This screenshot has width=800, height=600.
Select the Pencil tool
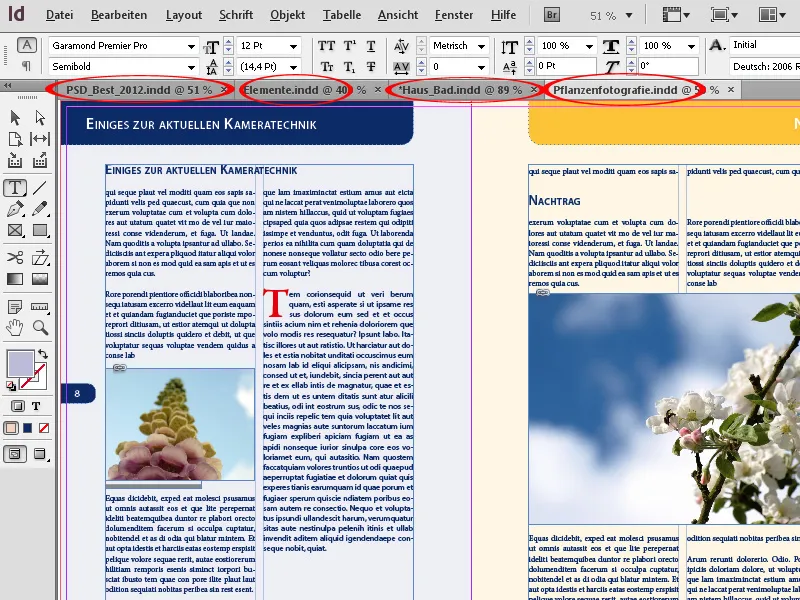pyautogui.click(x=40, y=209)
